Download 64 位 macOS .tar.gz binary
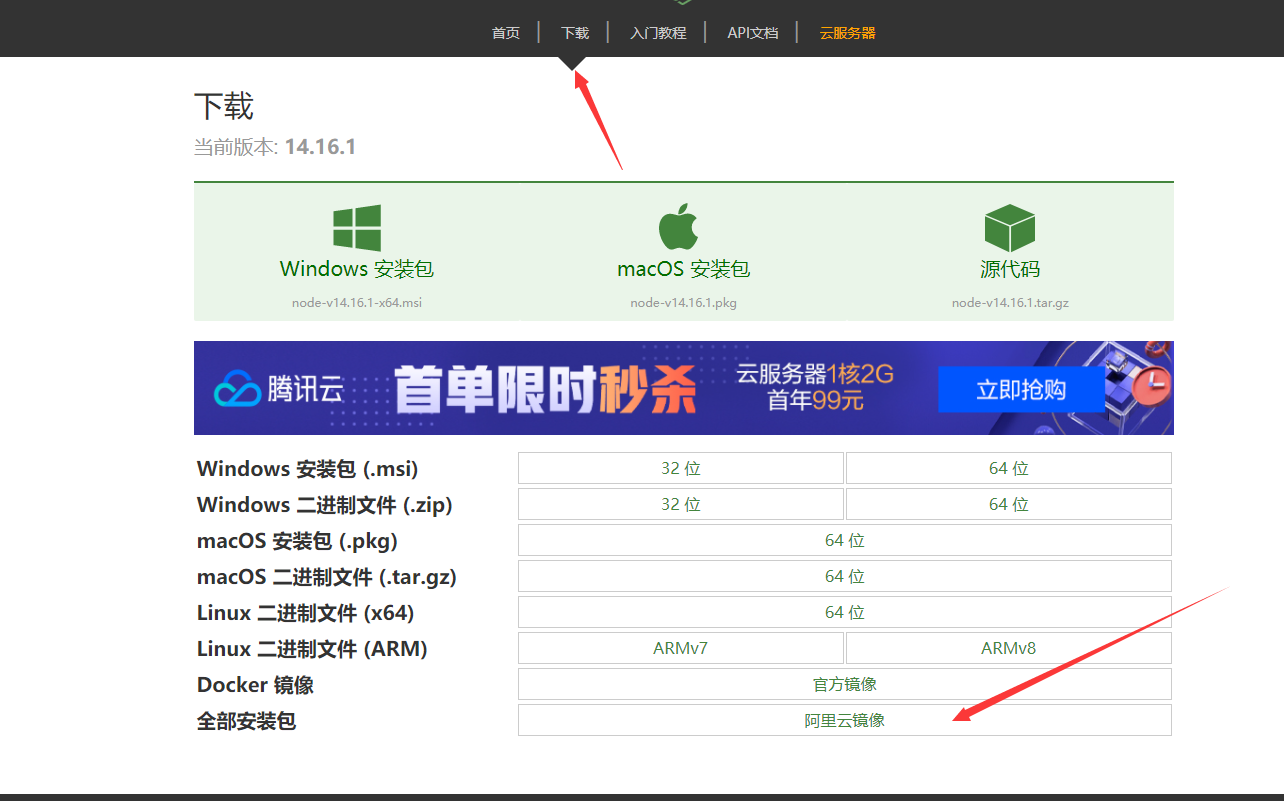The width and height of the screenshot is (1284, 801). pyautogui.click(x=845, y=576)
